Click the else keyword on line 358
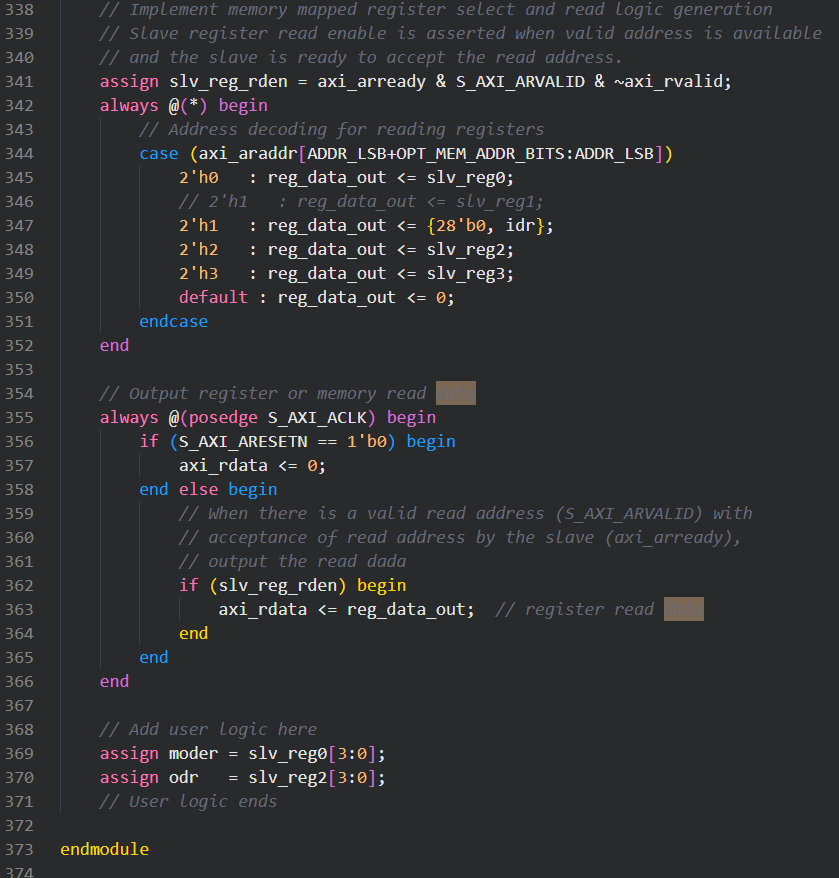Image resolution: width=839 pixels, height=878 pixels. coord(198,489)
